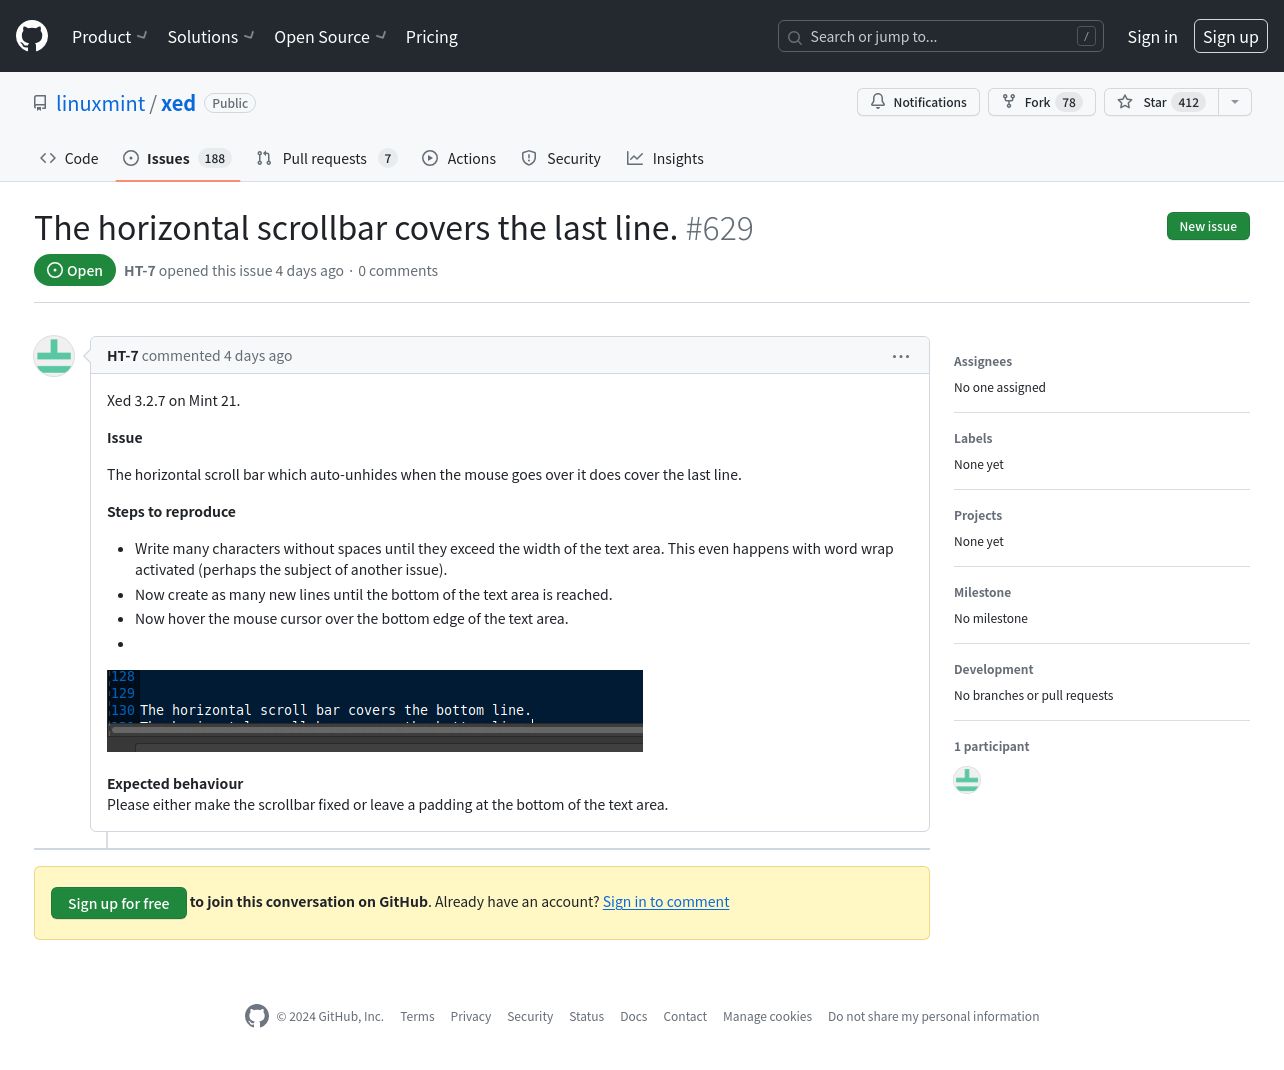1284x1070 pixels.
Task: Click the Open issue status badge
Action: tap(75, 270)
